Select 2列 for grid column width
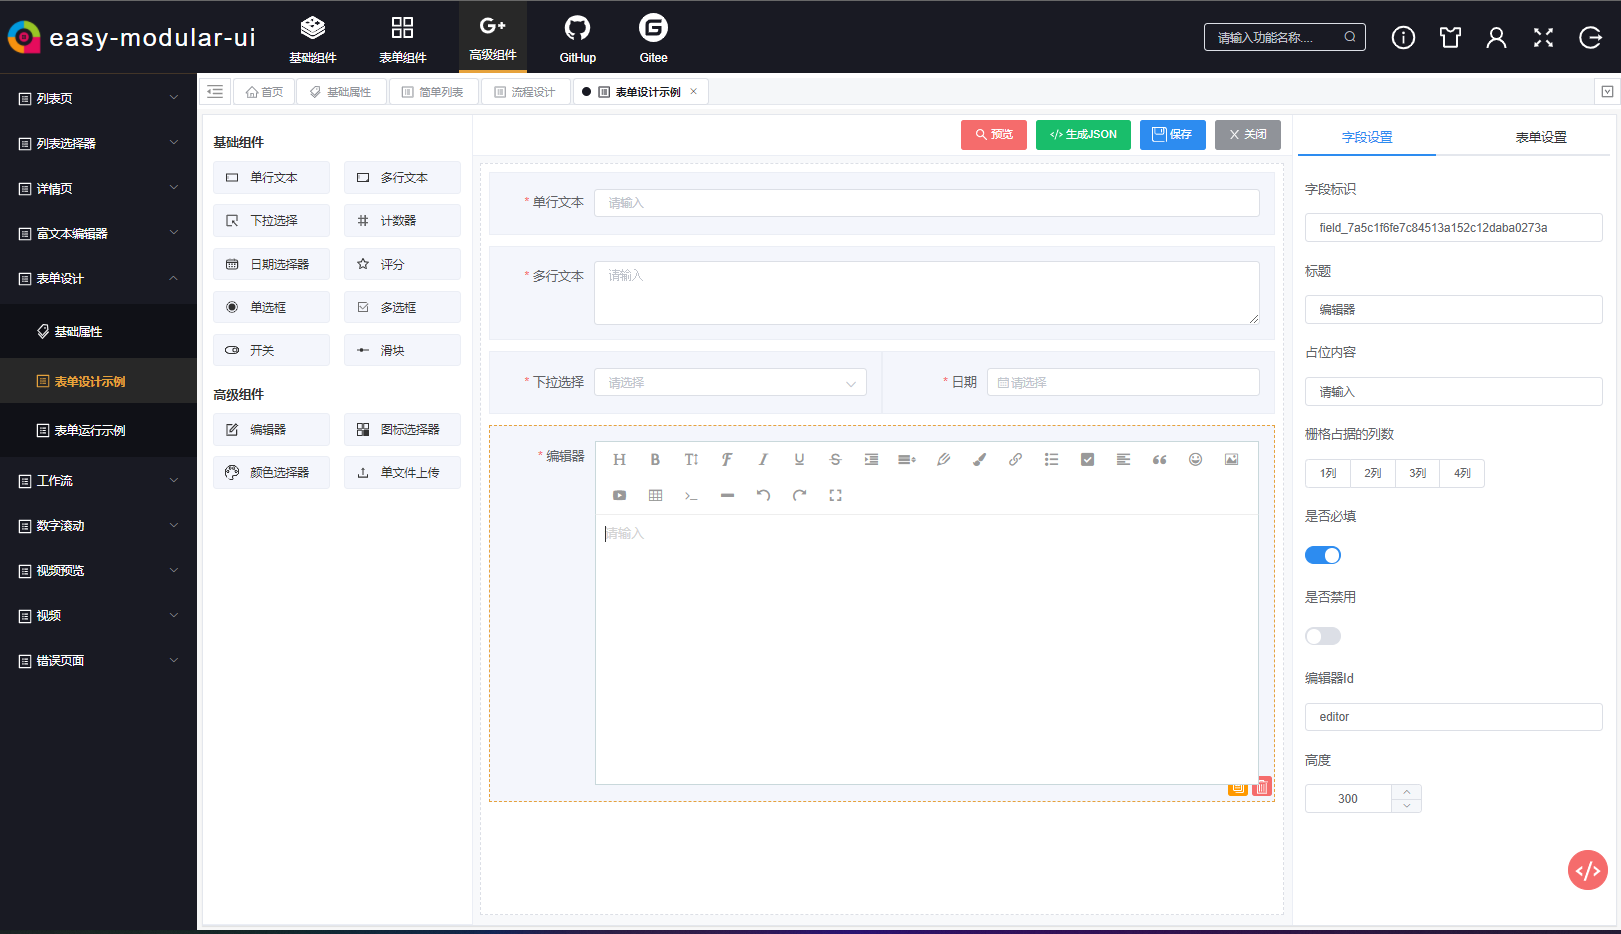 tap(1371, 473)
